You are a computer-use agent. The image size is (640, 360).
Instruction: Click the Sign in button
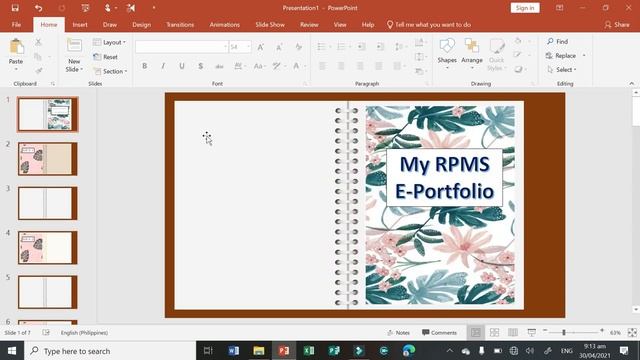[x=525, y=8]
